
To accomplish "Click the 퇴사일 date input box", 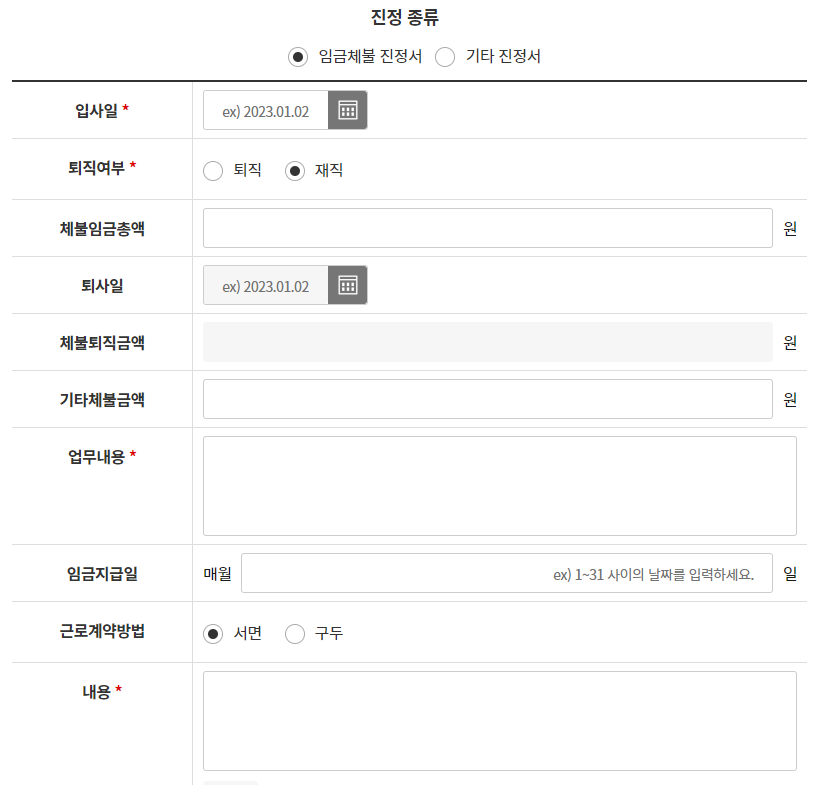I will coord(265,285).
